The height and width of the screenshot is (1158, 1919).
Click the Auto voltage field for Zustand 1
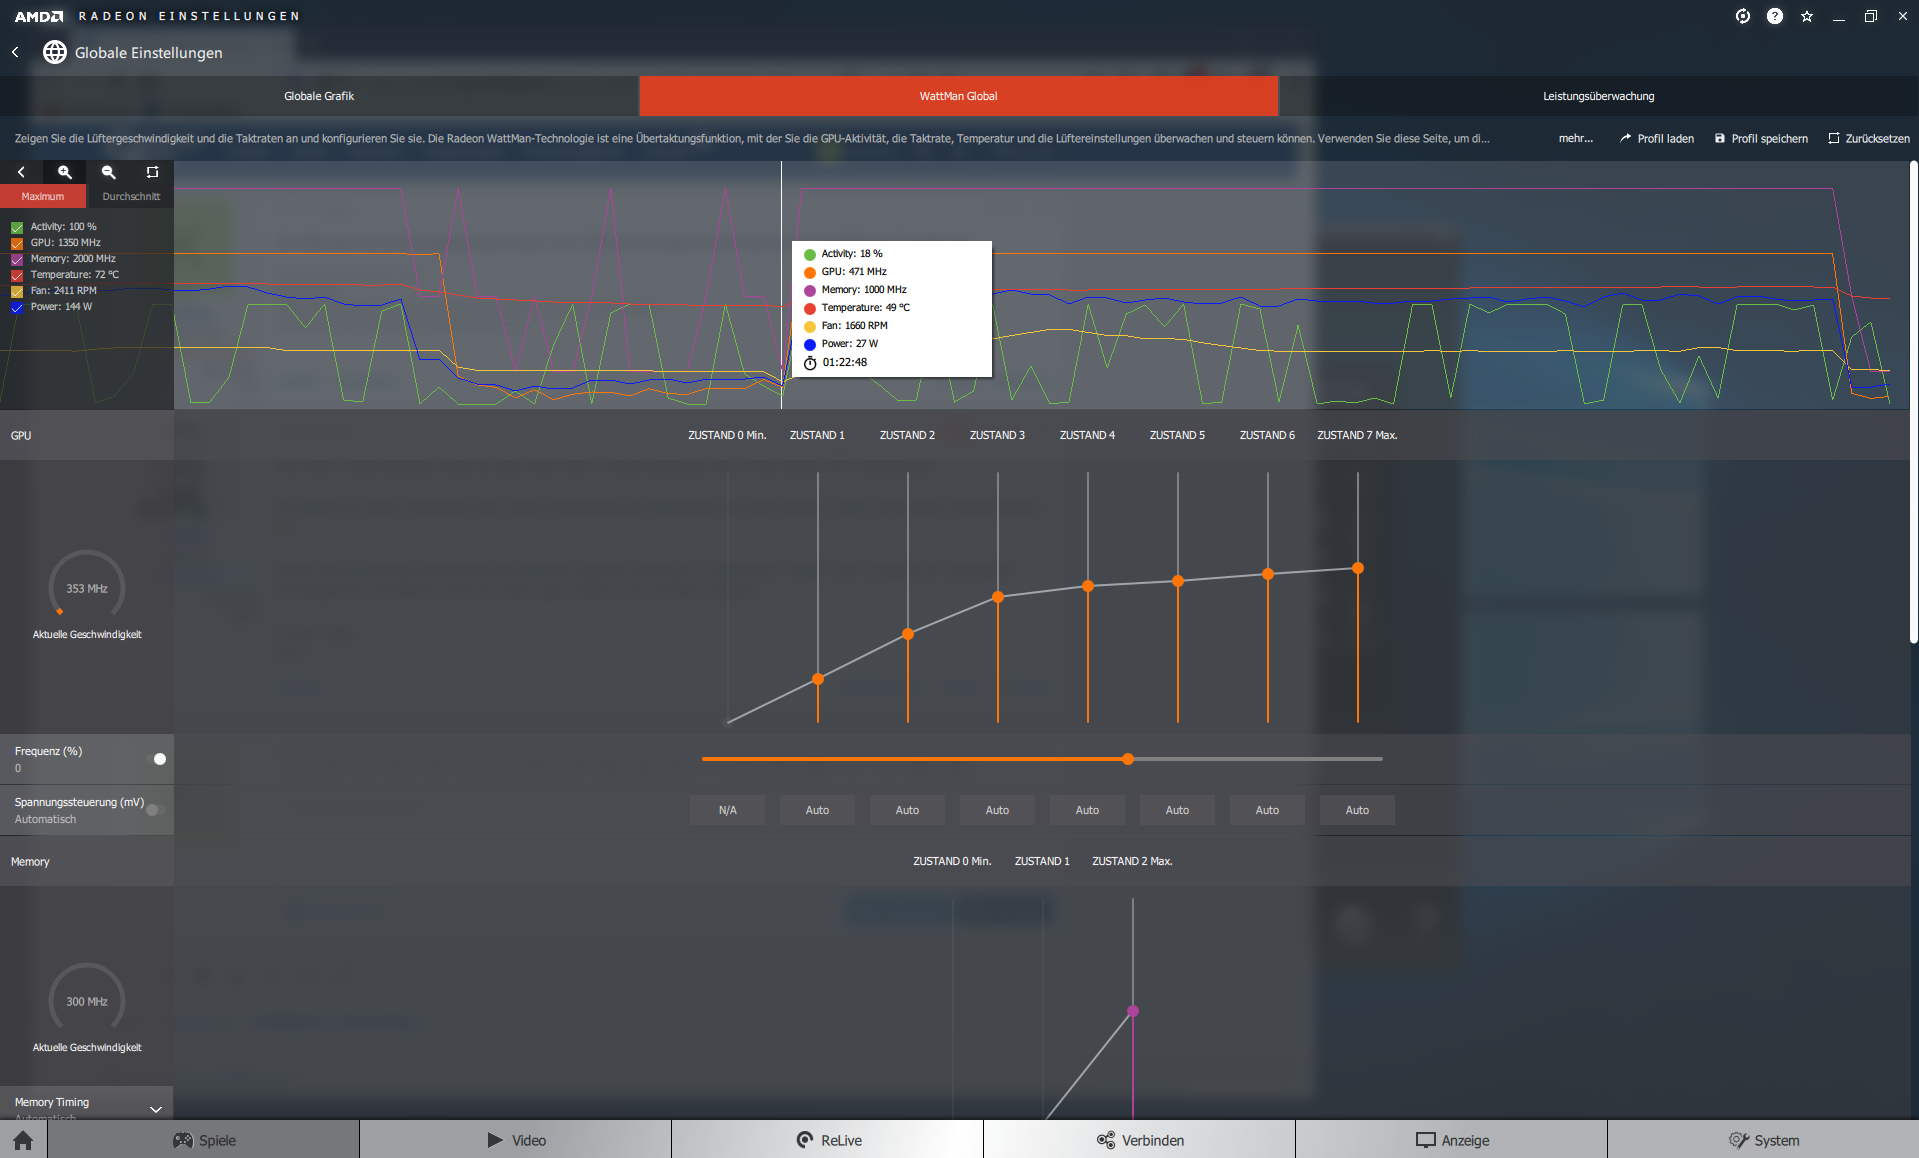click(817, 810)
